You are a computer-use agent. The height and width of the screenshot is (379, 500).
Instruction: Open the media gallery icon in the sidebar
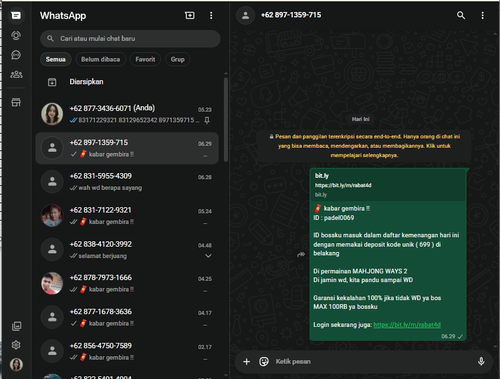pos(16,326)
